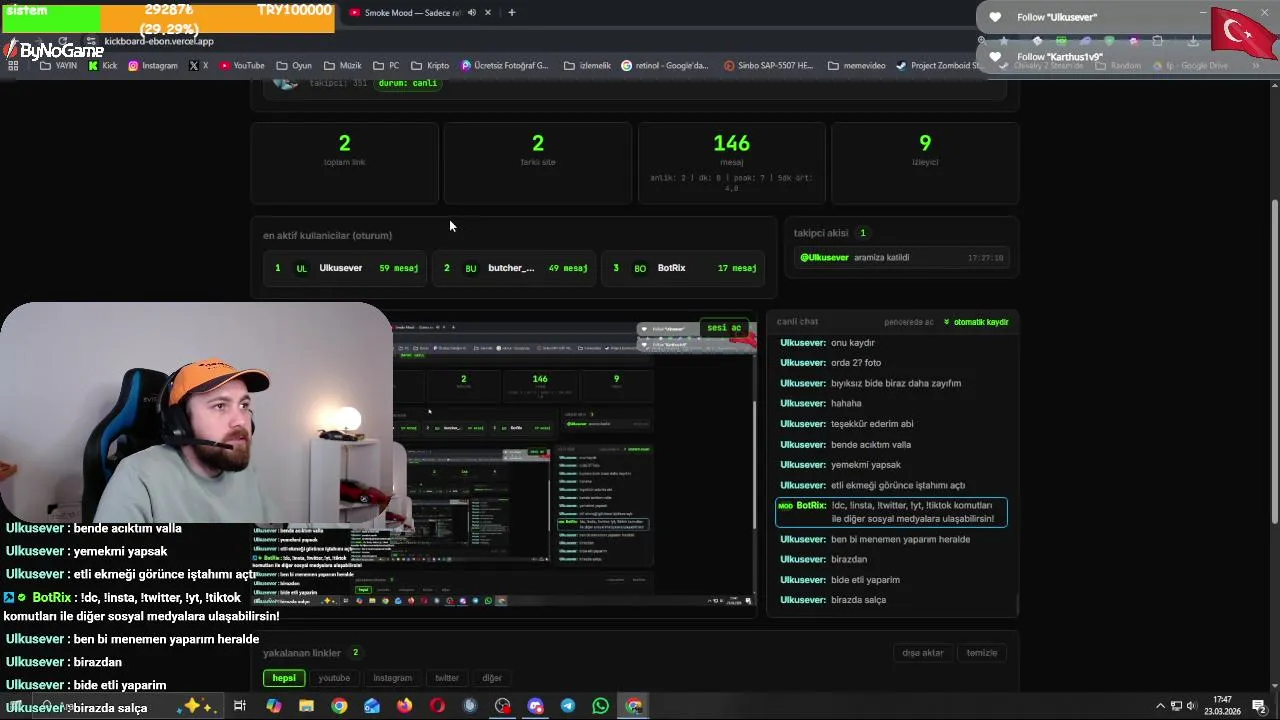Open the notification center icon
Screen dimensions: 1280x720
point(1259,706)
